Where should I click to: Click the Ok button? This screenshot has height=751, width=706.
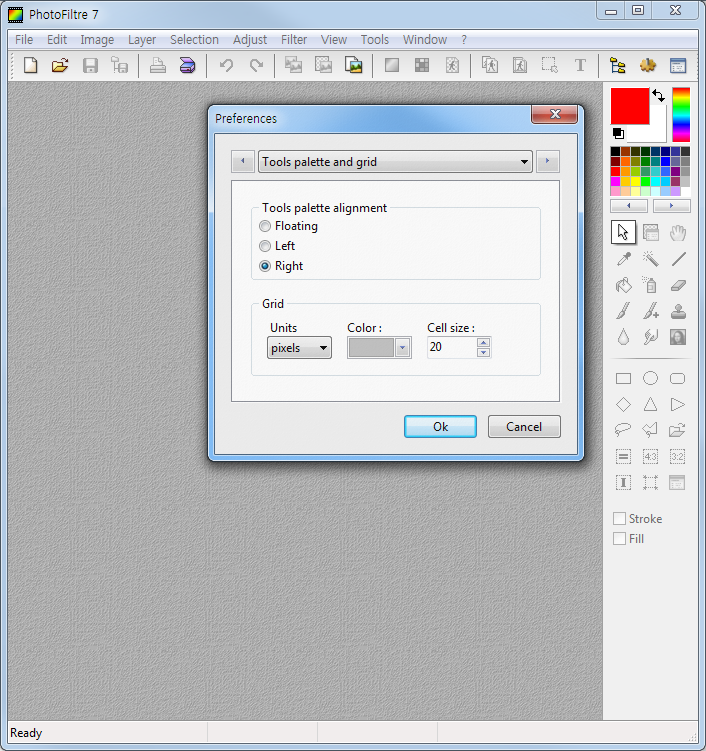click(440, 427)
